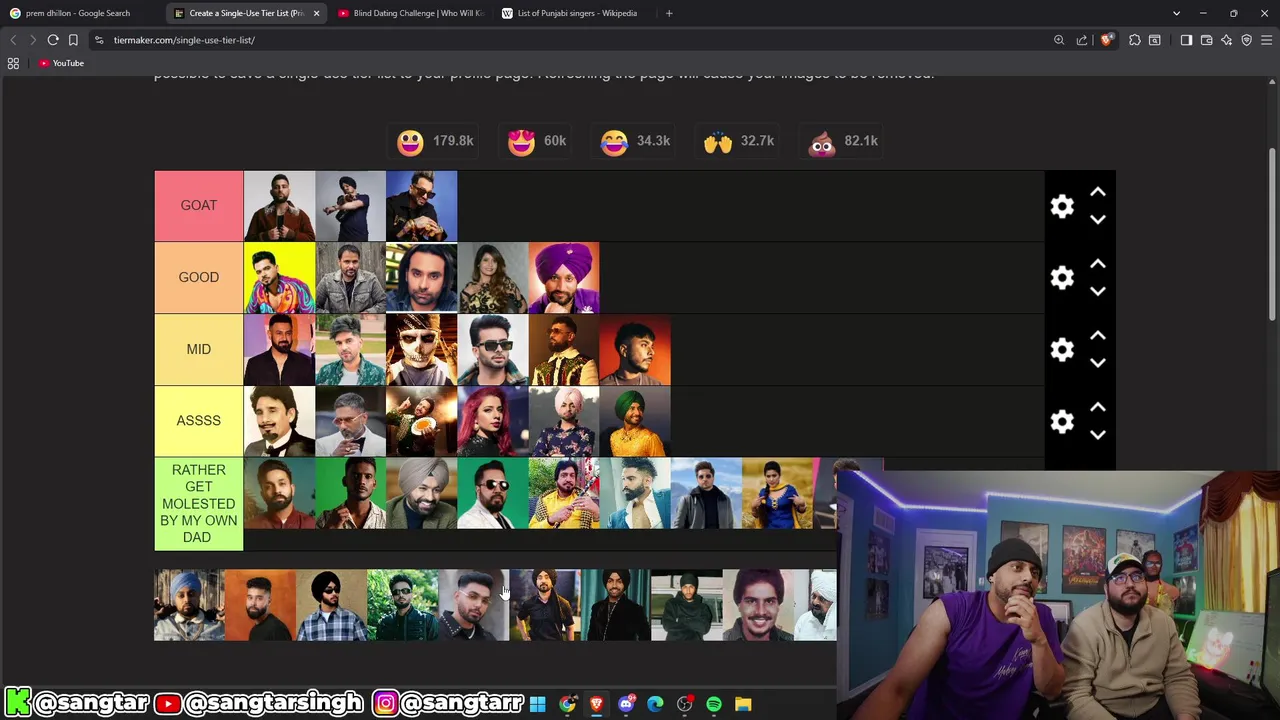Click the grinning face reaction 179.8k
Screen dimensions: 1280x720
[x=434, y=142]
